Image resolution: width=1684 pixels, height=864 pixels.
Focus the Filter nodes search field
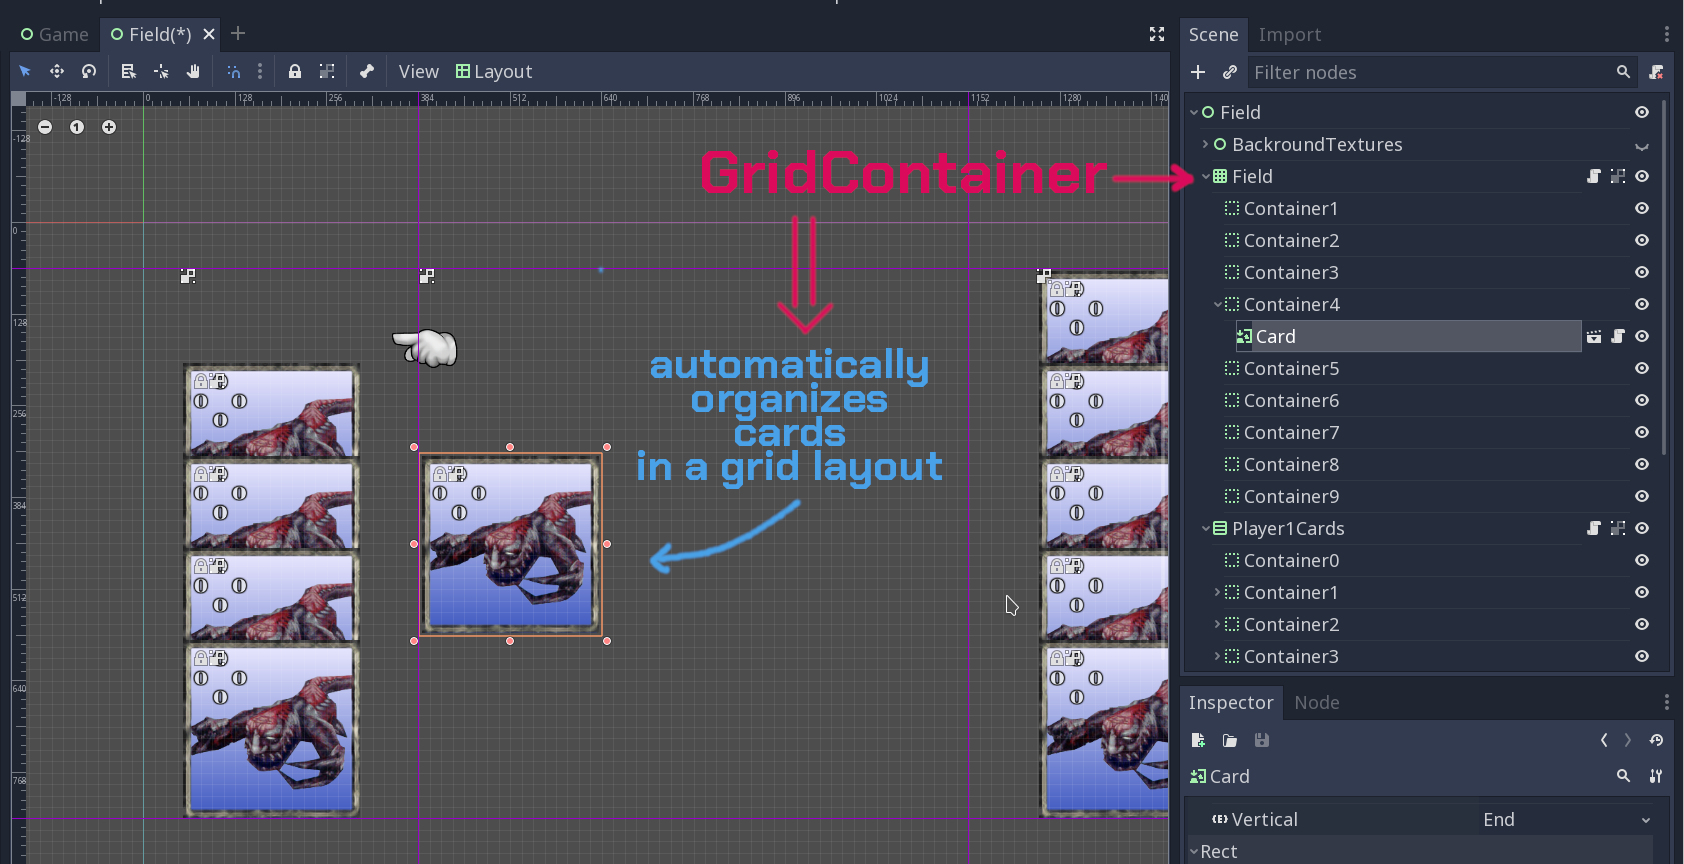pos(1441,72)
